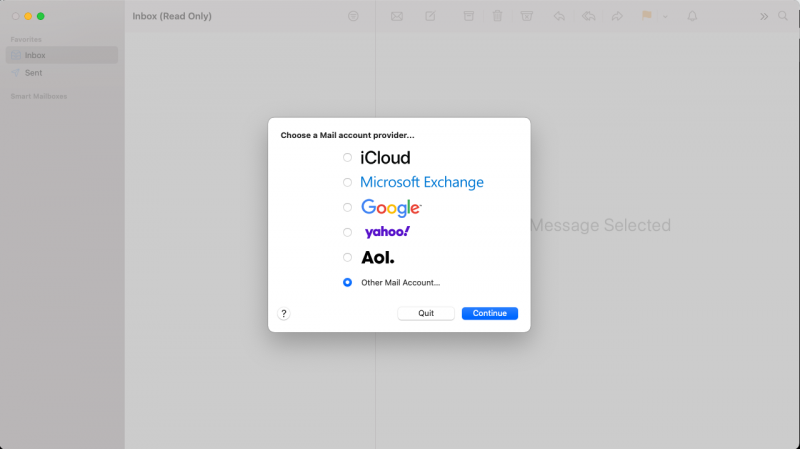
Task: Click the Inbox tray icon in sidebar
Action: click(x=16, y=55)
